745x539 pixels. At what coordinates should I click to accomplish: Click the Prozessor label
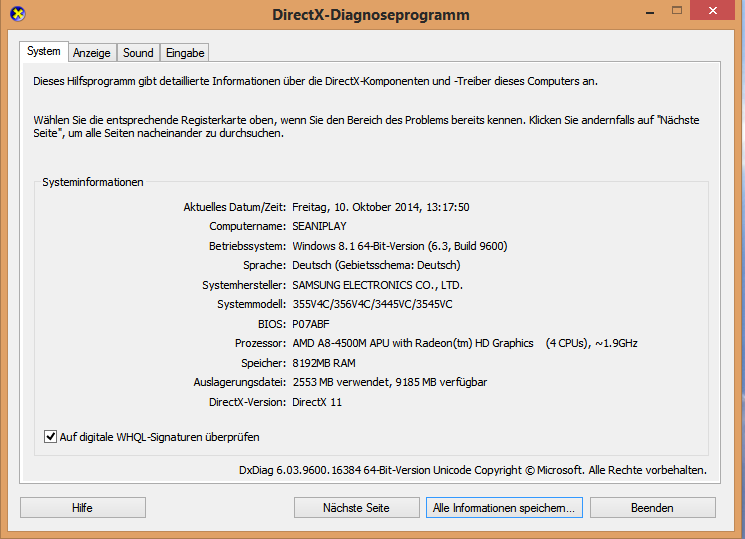[x=260, y=343]
